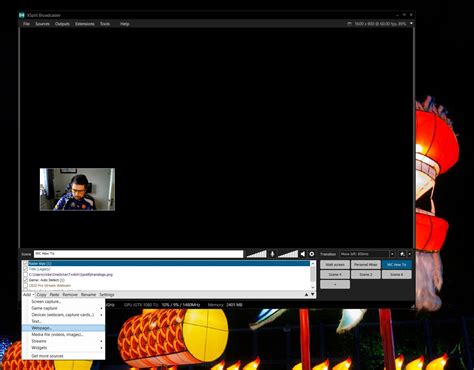Open the audio settings gear icon
Viewport: 474px width, 370px height.
312,254
